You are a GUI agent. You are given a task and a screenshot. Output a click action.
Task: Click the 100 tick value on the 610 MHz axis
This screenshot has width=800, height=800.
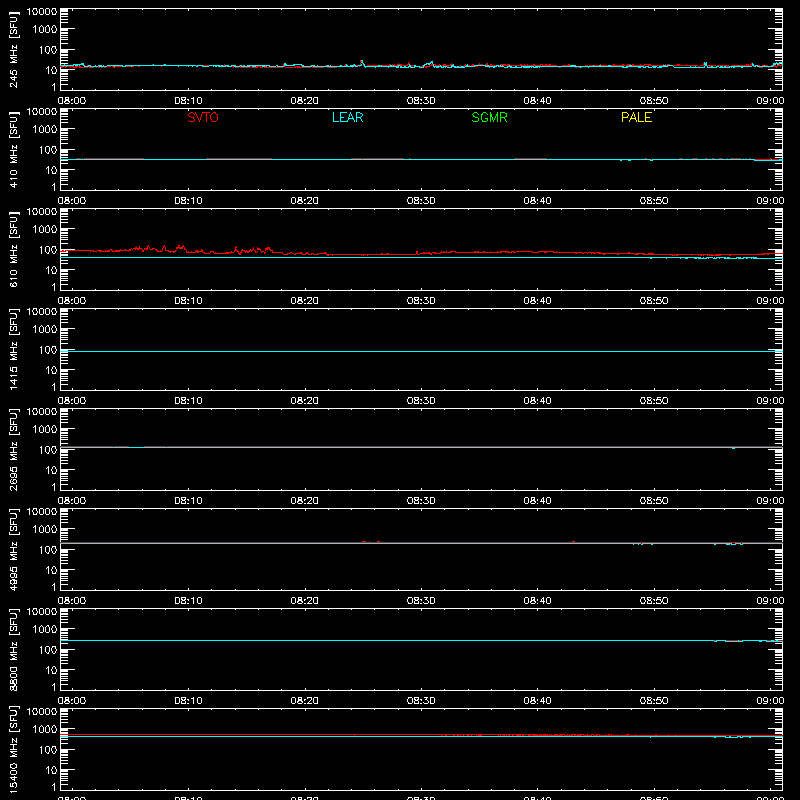(48, 250)
